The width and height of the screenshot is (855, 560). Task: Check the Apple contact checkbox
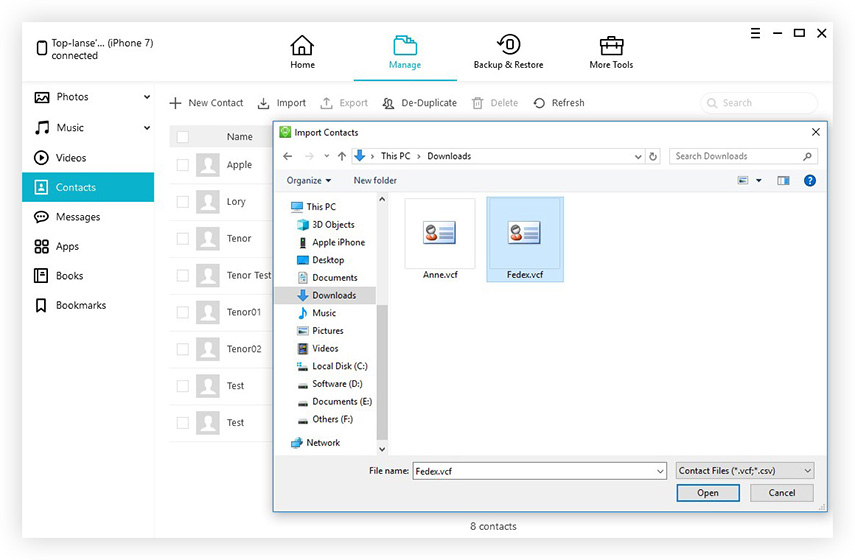tap(183, 165)
